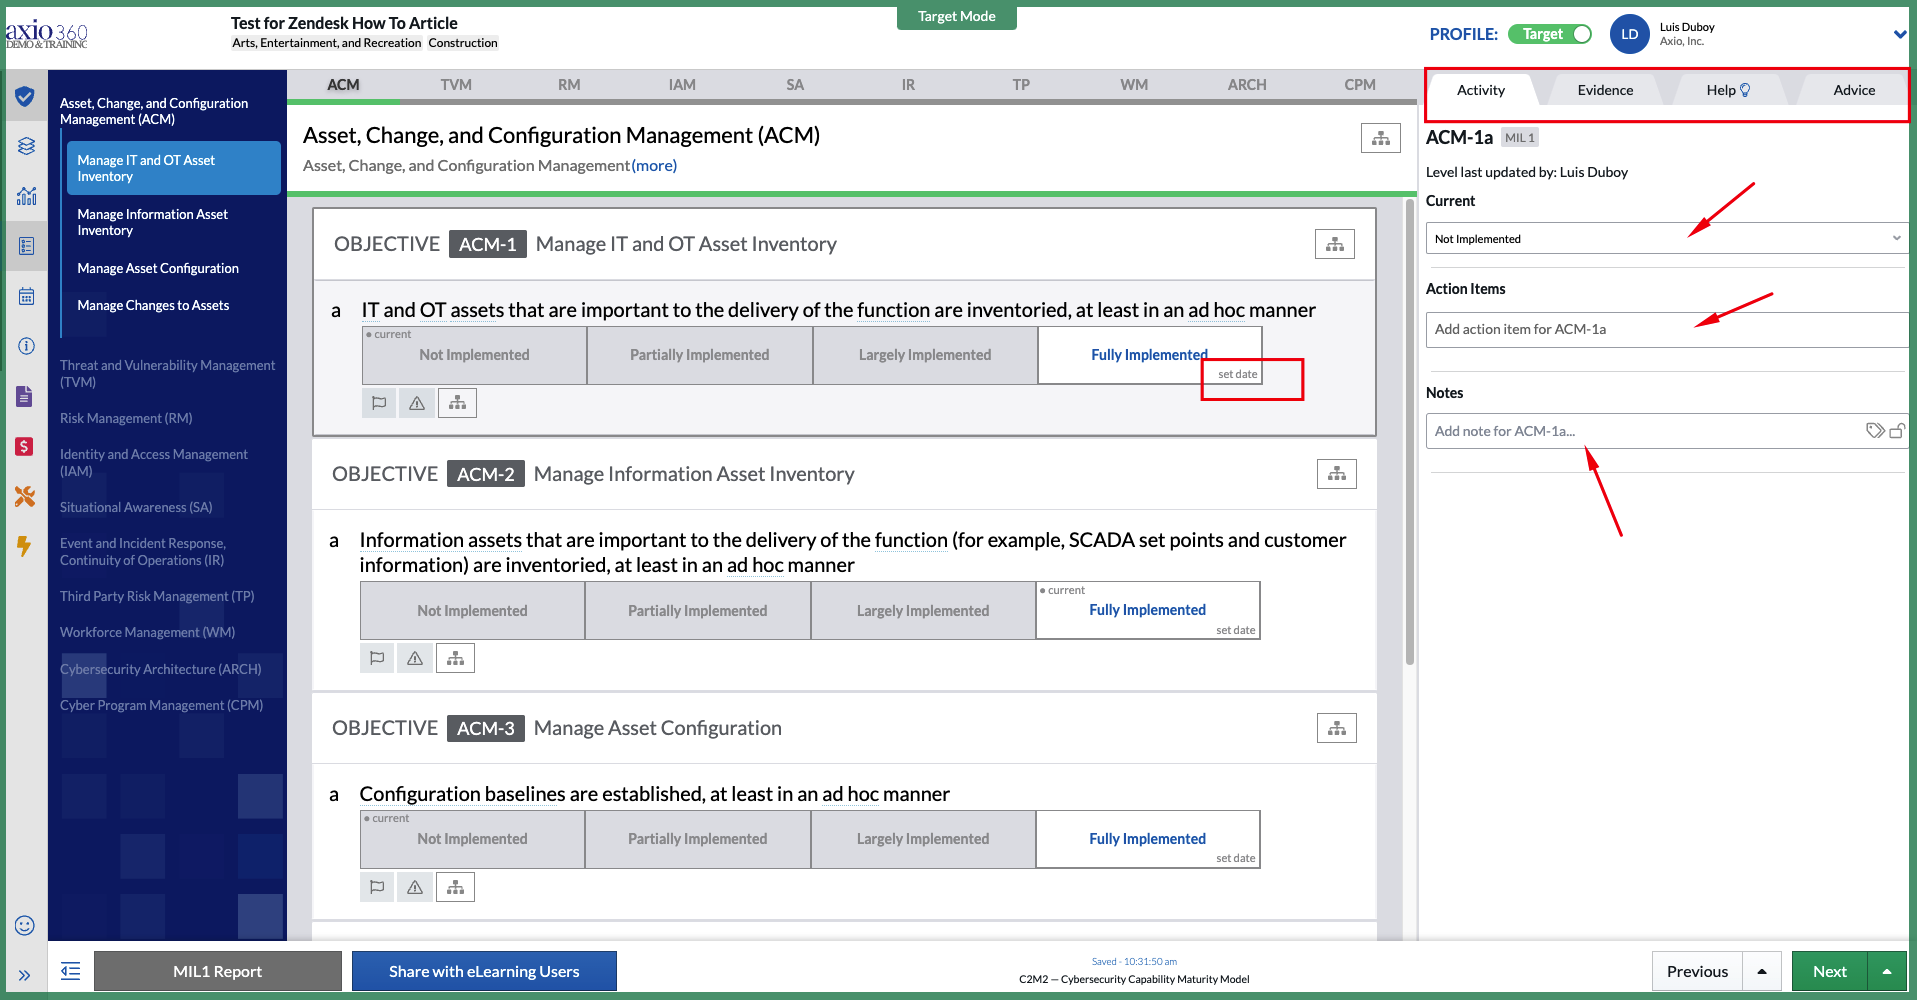
Task: Select the calendar icon in the left sidebar
Action: pos(24,295)
